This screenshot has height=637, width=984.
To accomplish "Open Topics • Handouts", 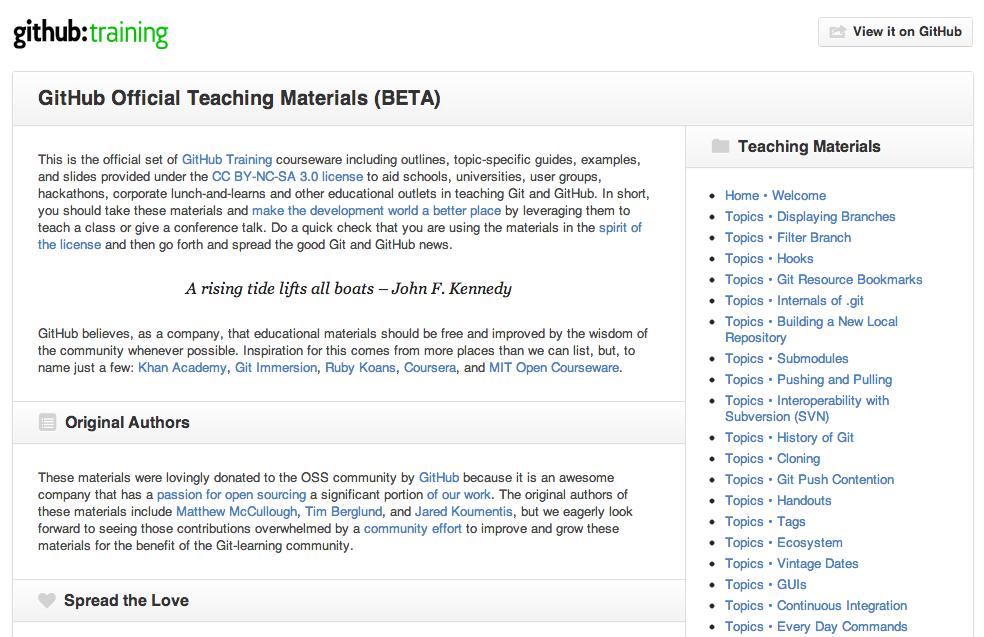I will (x=778, y=501).
